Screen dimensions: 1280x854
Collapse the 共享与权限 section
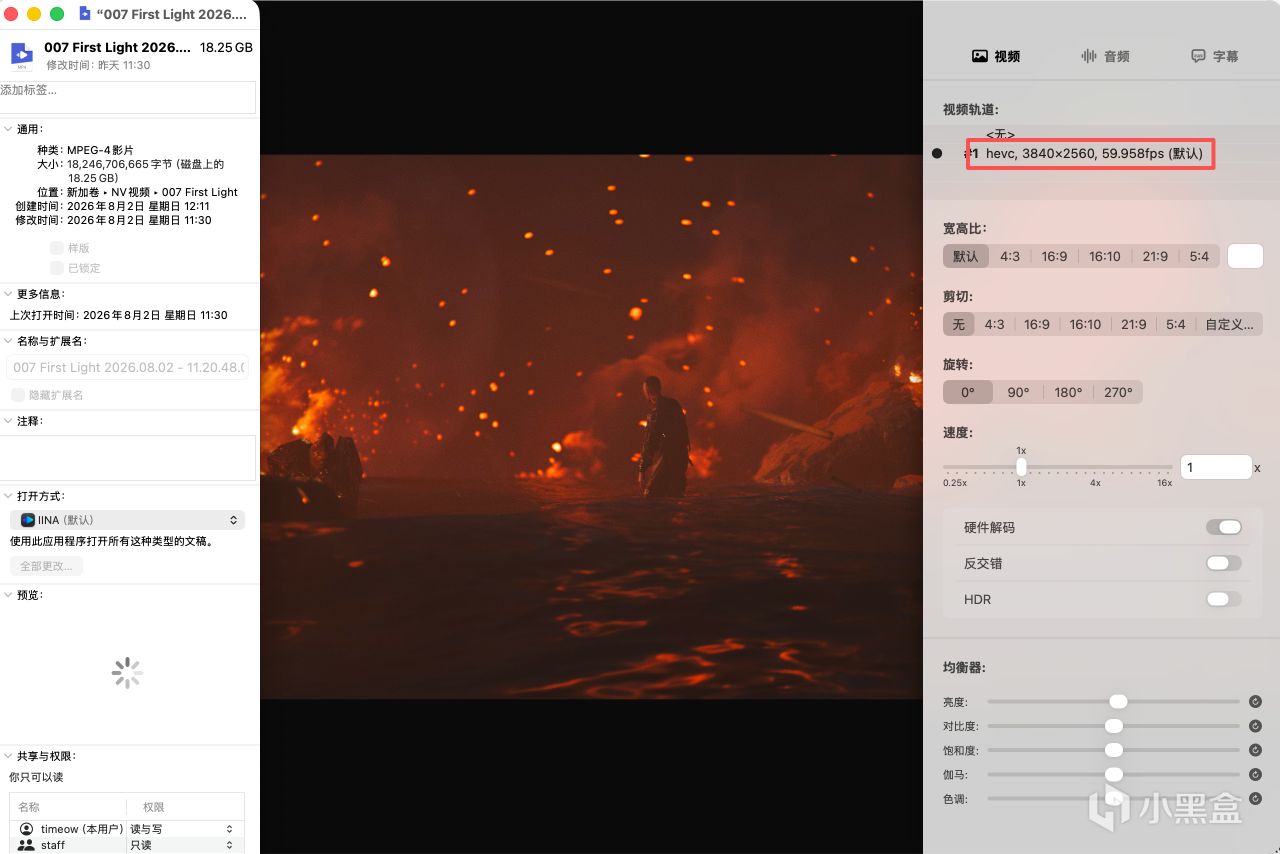click(x=8, y=756)
